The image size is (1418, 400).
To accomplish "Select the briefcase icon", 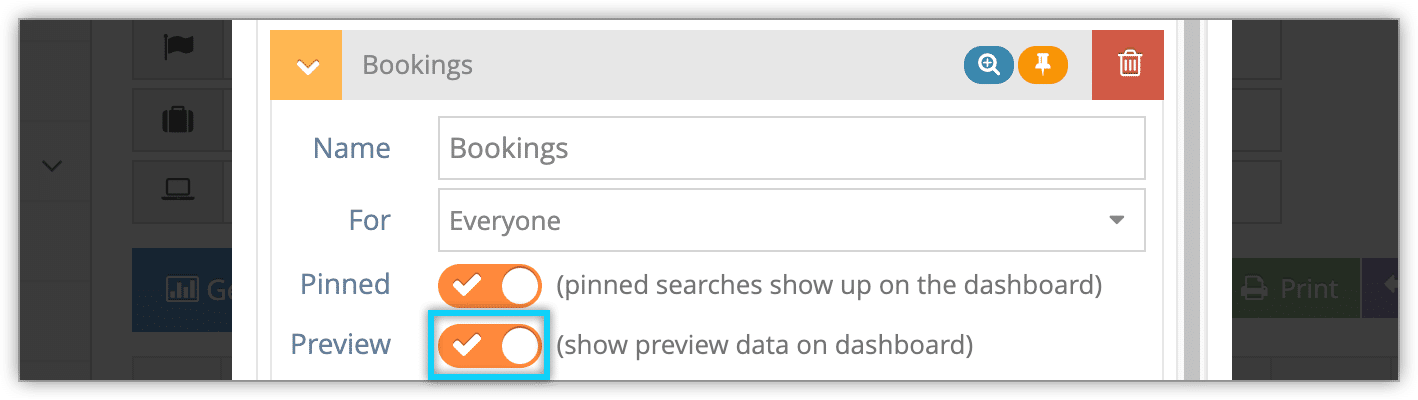I will coord(178,121).
